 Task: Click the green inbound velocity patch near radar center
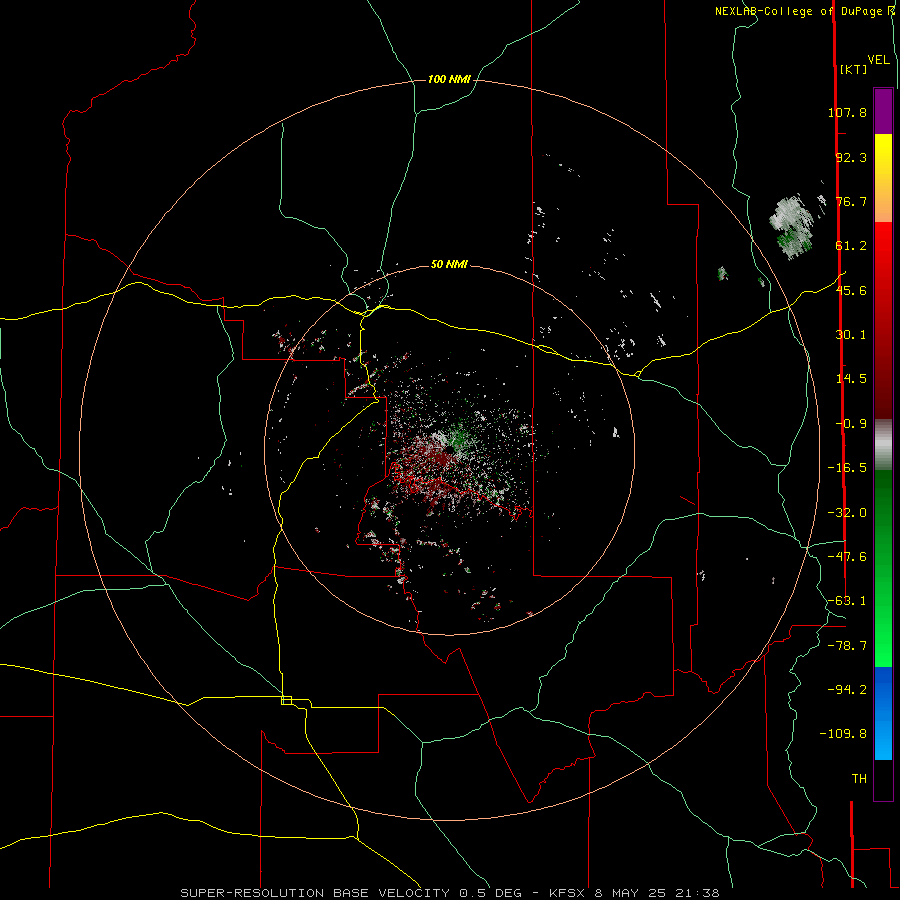[459, 437]
